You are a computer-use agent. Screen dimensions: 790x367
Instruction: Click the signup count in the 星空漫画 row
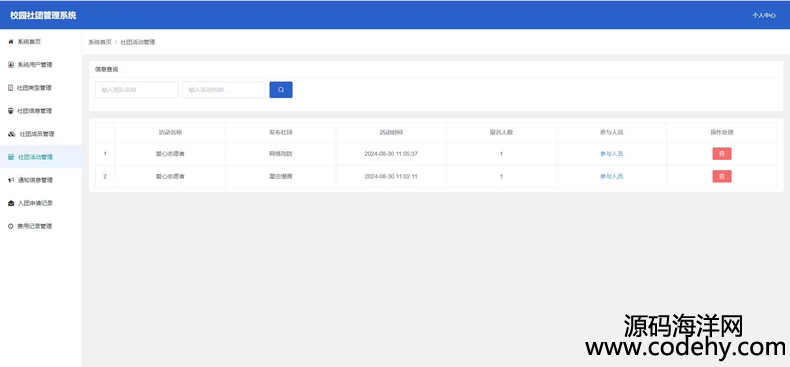[x=501, y=176]
